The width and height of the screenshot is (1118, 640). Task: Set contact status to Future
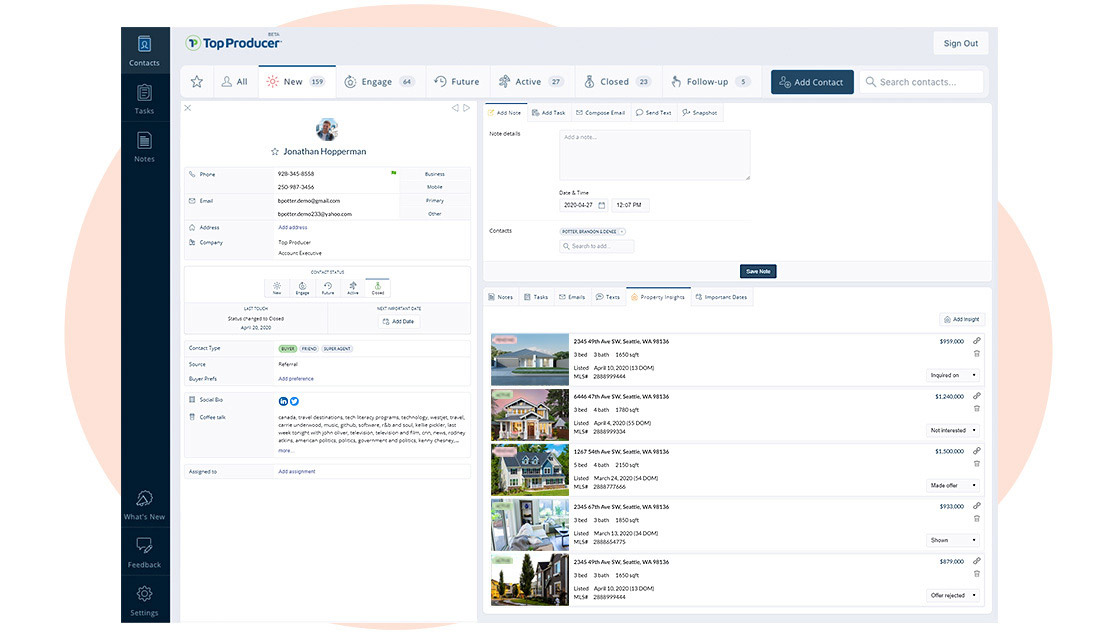tap(327, 288)
